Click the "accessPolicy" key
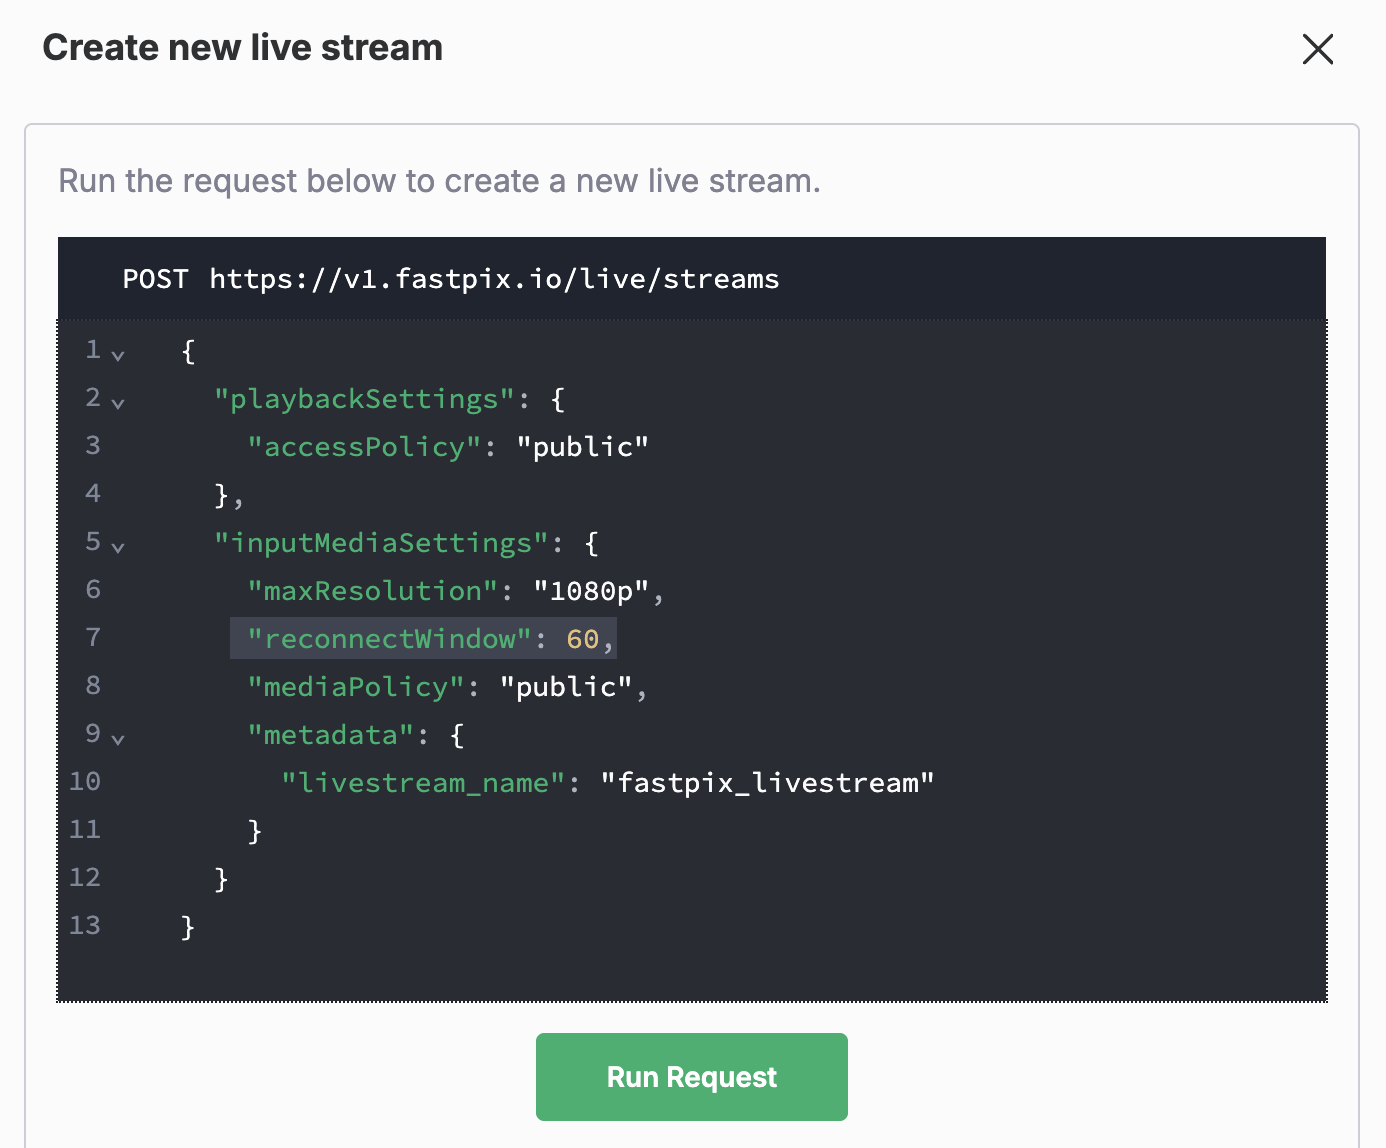1386x1148 pixels. 364,447
